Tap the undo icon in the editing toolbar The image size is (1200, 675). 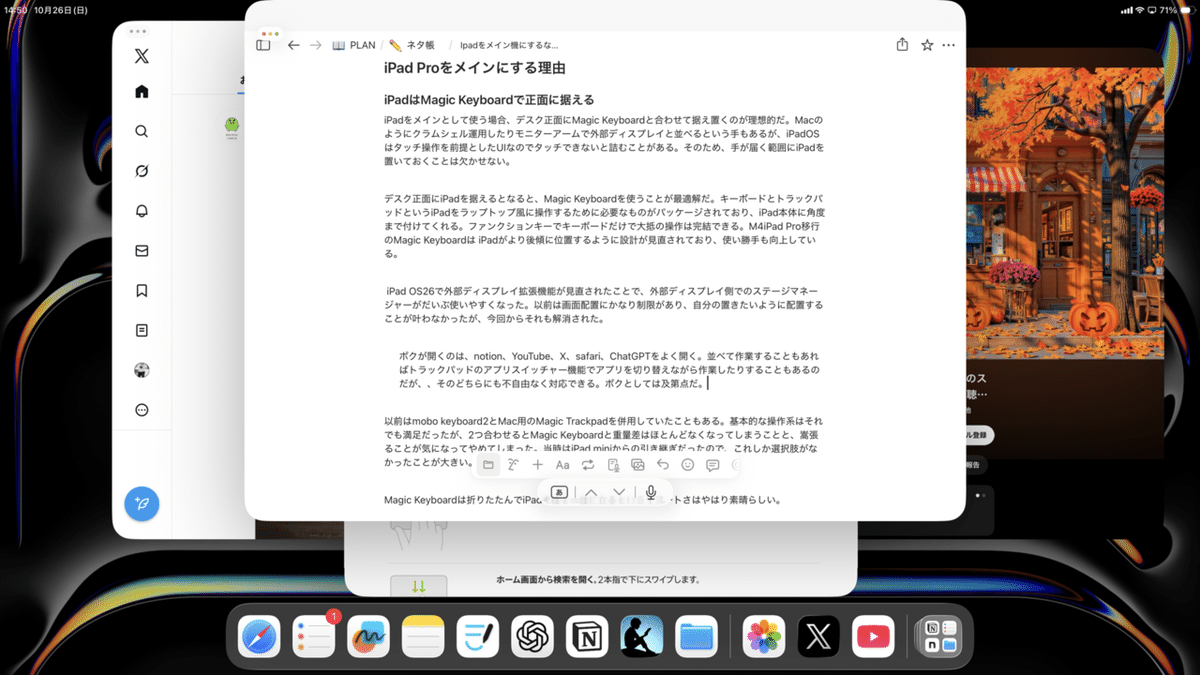(663, 465)
